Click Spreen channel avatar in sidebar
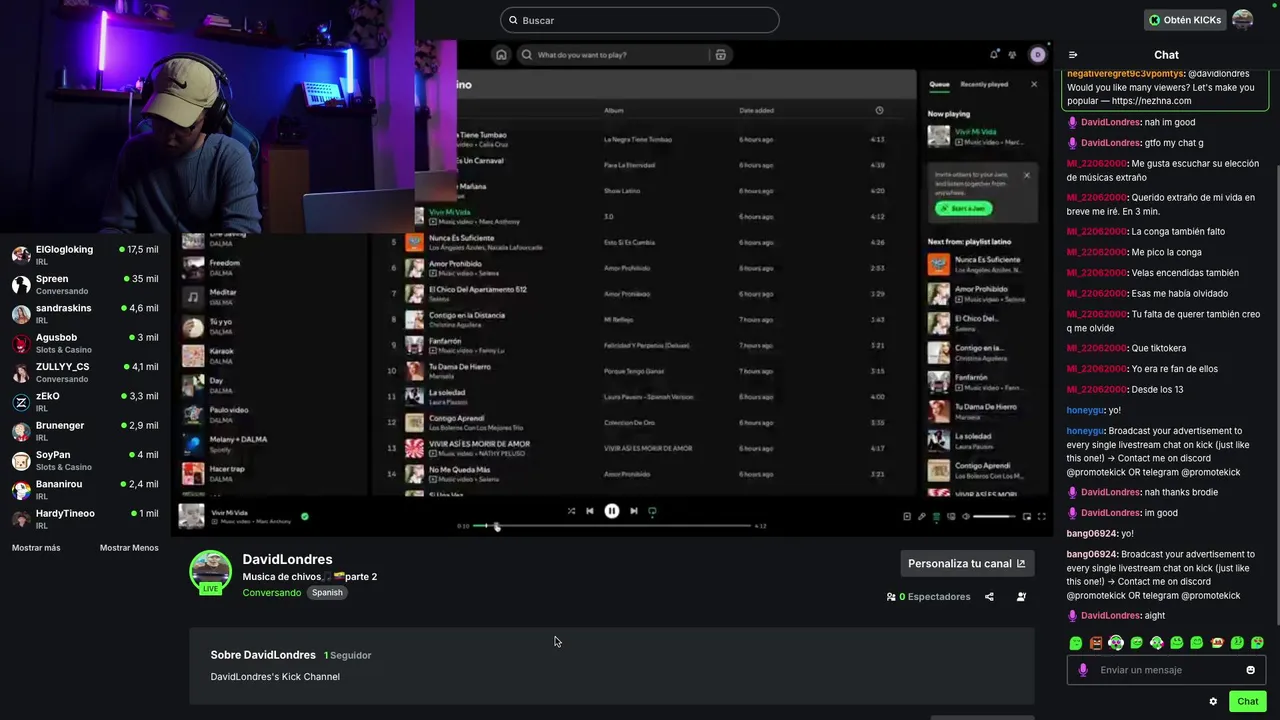The width and height of the screenshot is (1280, 720). [x=21, y=285]
